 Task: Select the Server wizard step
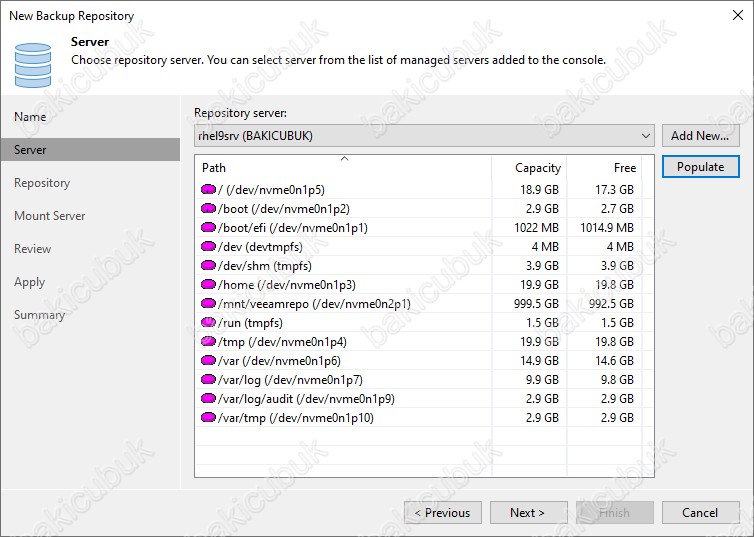pyautogui.click(x=90, y=150)
